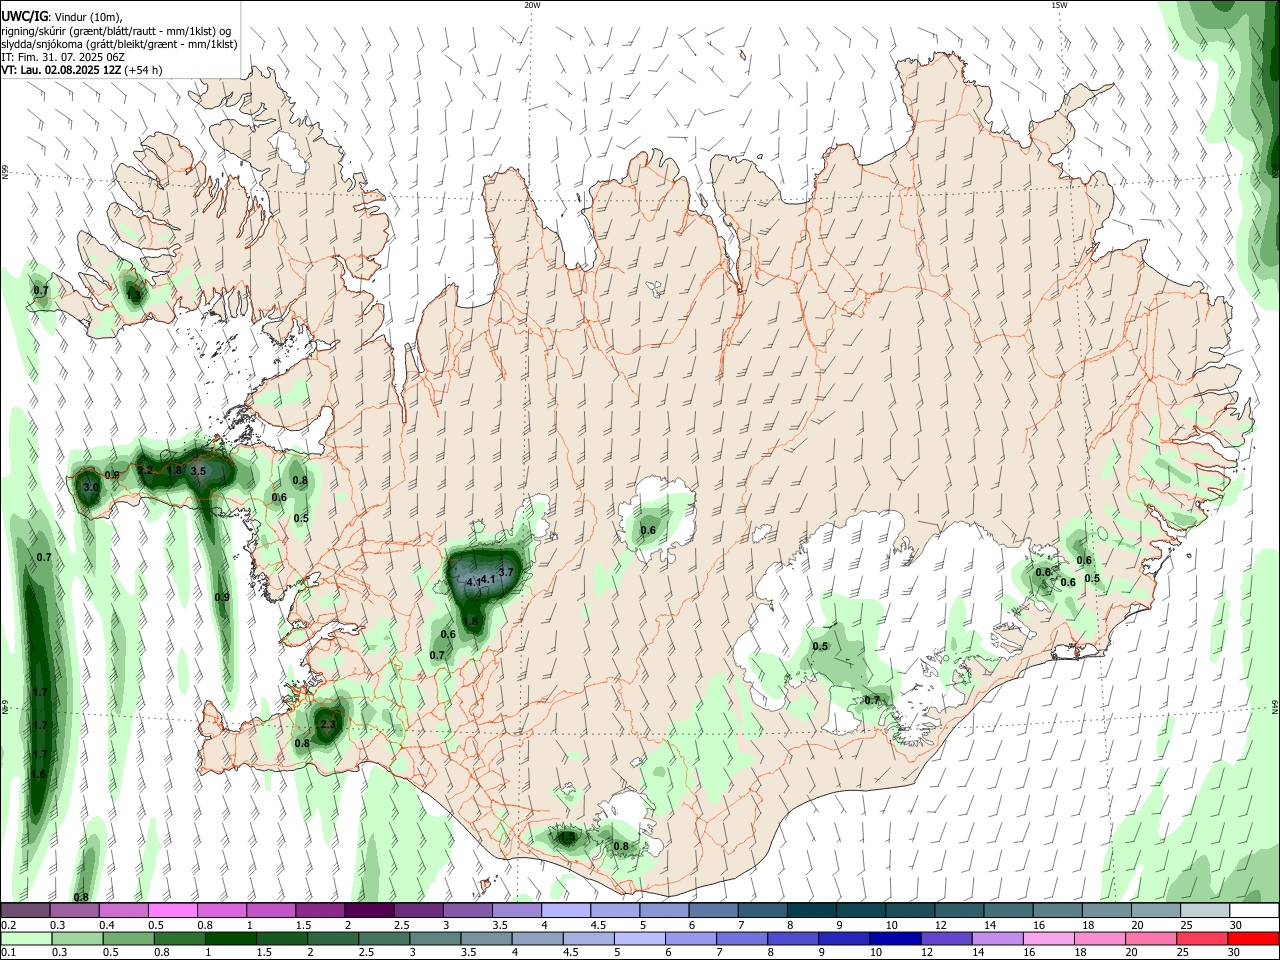This screenshot has width=1280, height=960.
Task: Click the violet 14 swatch, lower legend row
Action: pyautogui.click(x=997, y=939)
